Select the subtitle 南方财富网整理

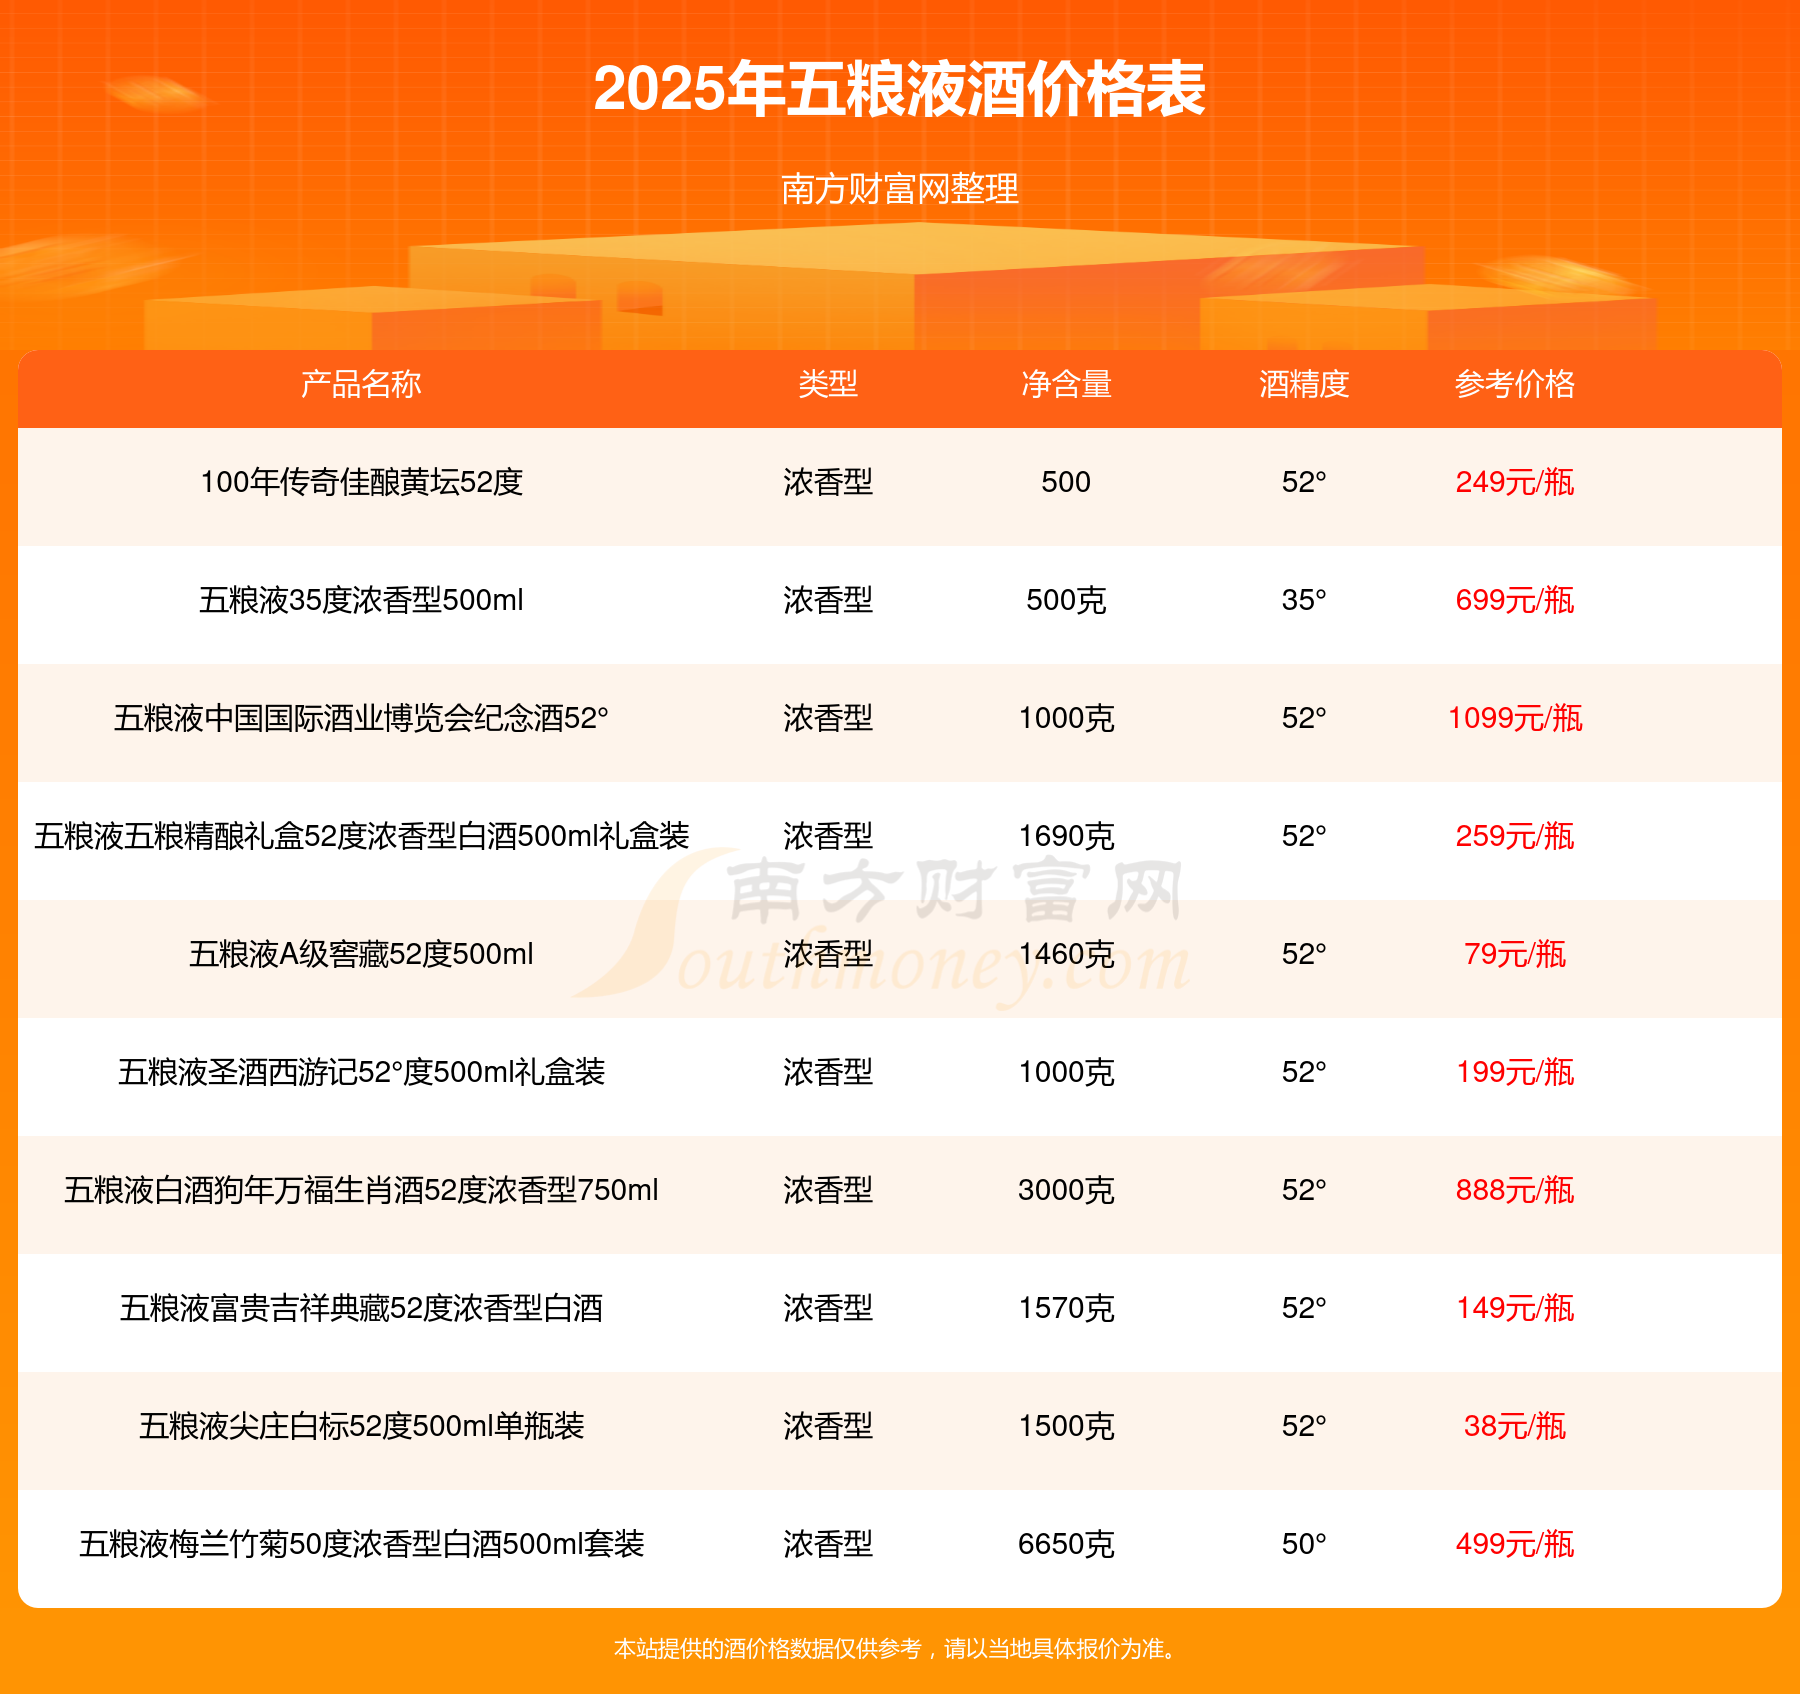coord(899,188)
